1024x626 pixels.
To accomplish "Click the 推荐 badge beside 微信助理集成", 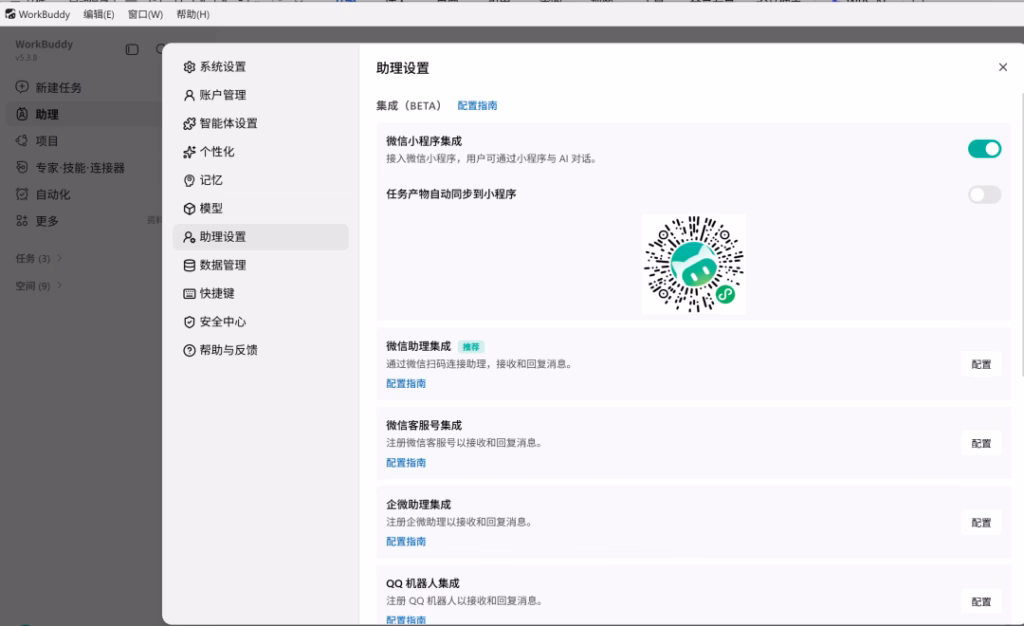I will point(471,347).
